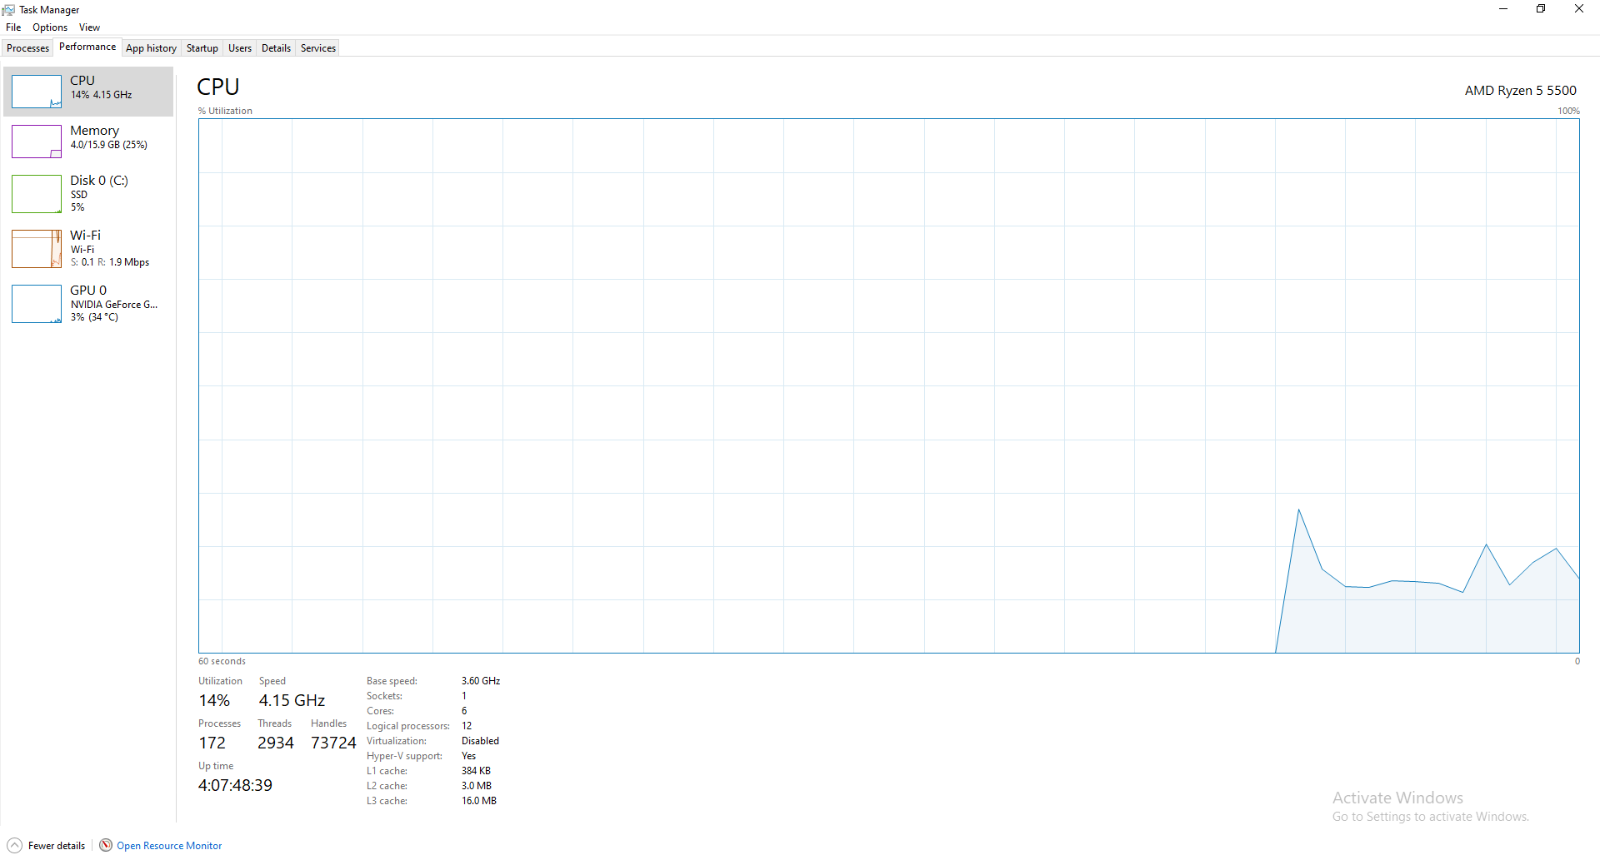Click inside the CPU utilization graph

888,386
